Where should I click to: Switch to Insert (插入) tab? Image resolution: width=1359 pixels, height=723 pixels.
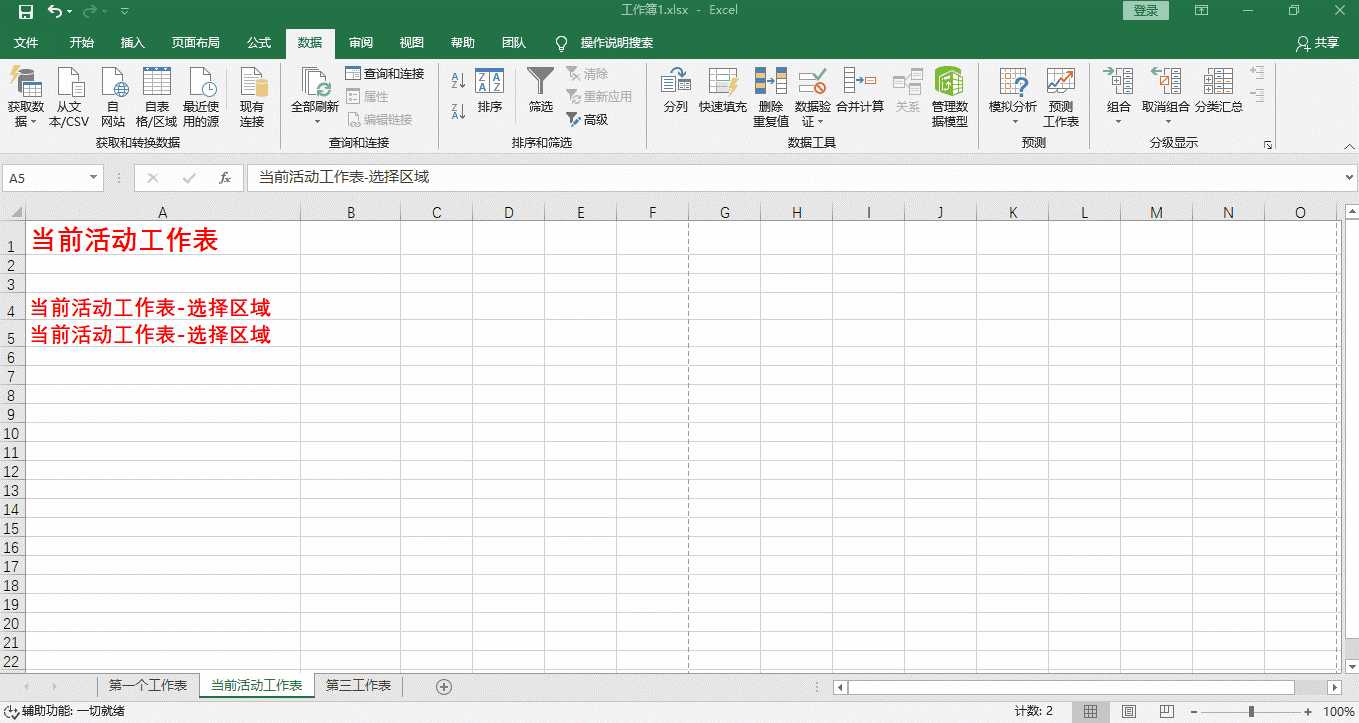coord(133,43)
